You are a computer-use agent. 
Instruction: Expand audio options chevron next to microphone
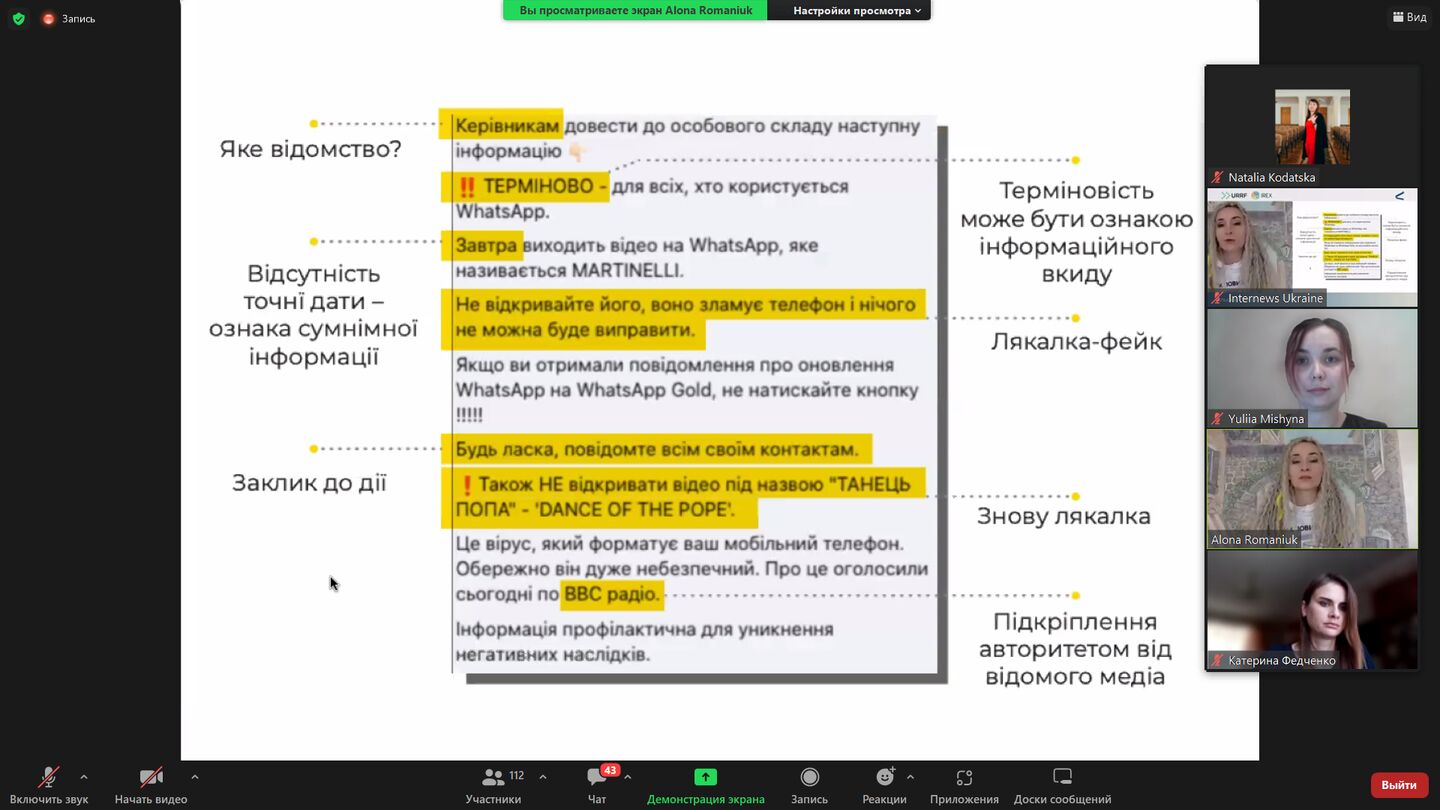pos(83,777)
